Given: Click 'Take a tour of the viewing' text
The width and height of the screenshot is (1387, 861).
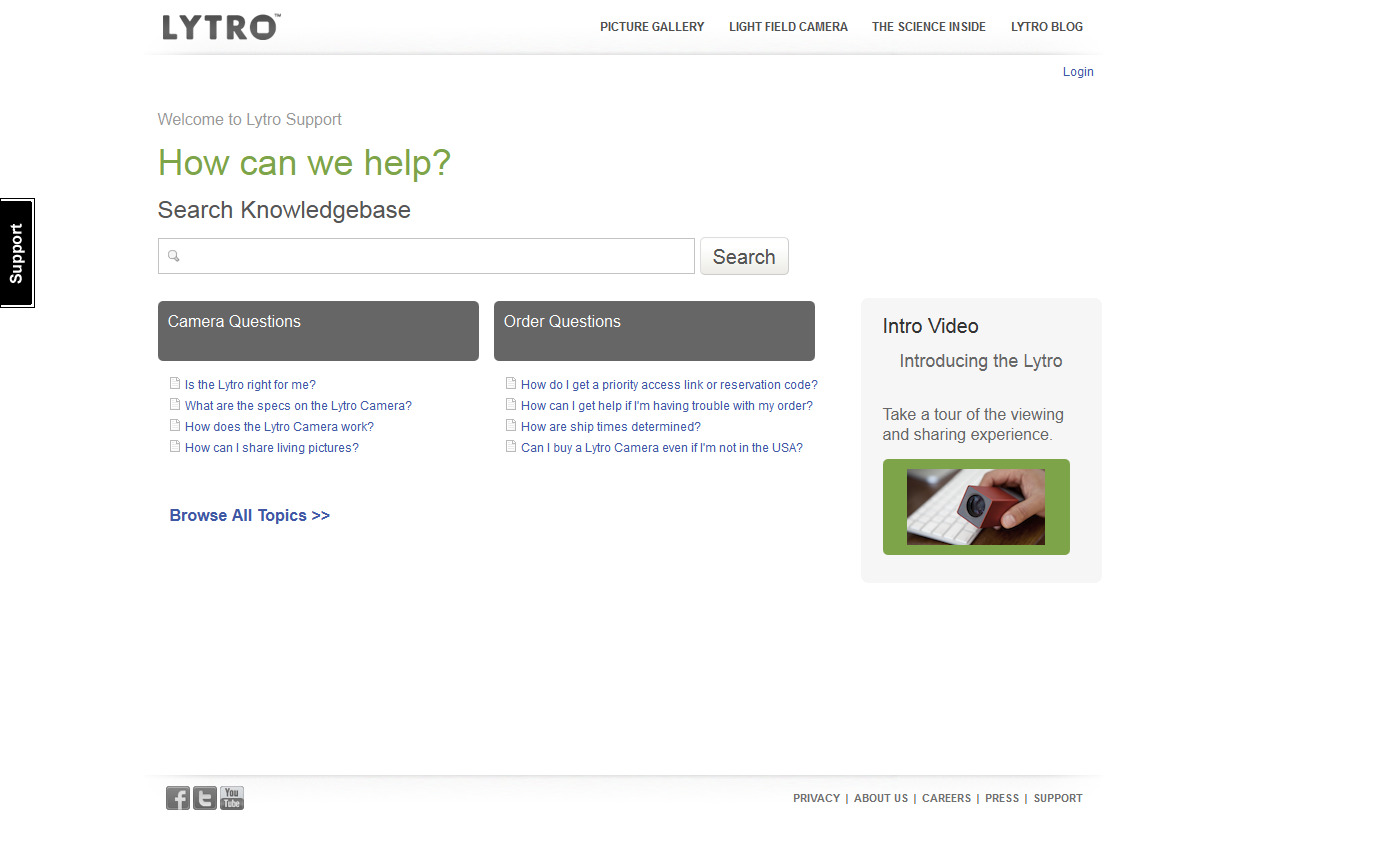Looking at the screenshot, I should pos(973,415).
